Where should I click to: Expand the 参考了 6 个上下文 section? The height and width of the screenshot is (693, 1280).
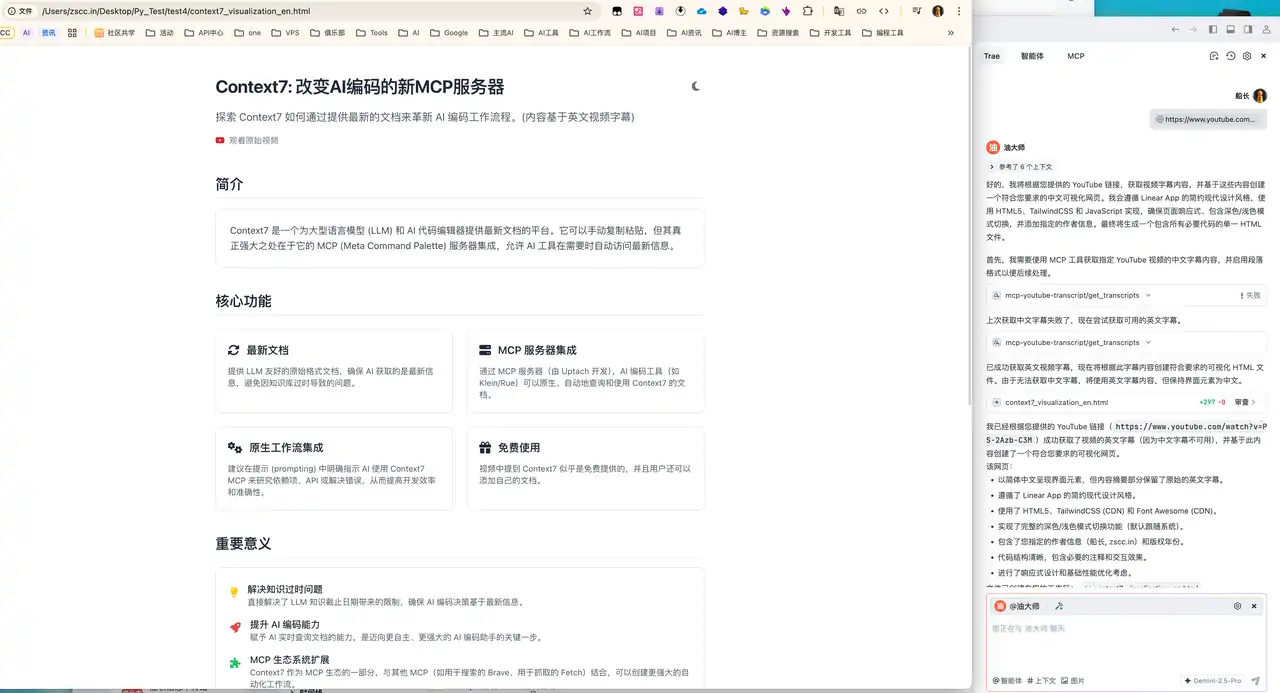(1021, 167)
